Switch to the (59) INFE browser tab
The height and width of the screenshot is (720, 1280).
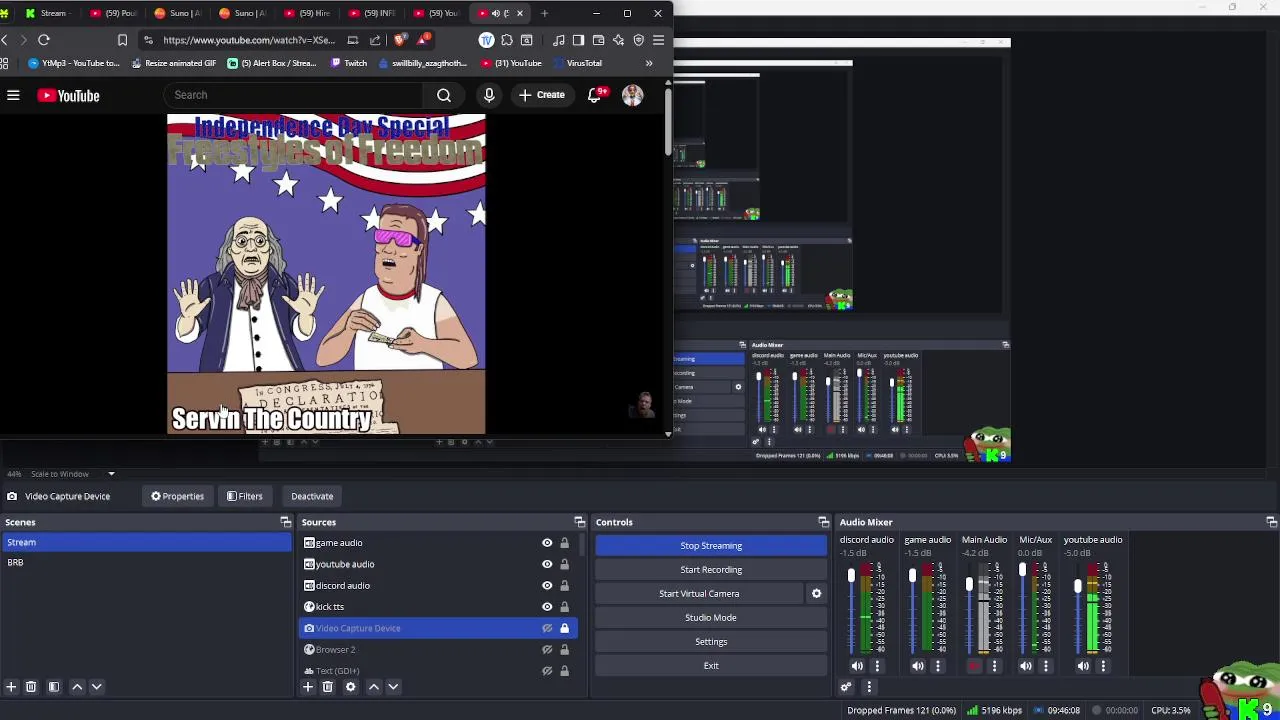tap(373, 13)
